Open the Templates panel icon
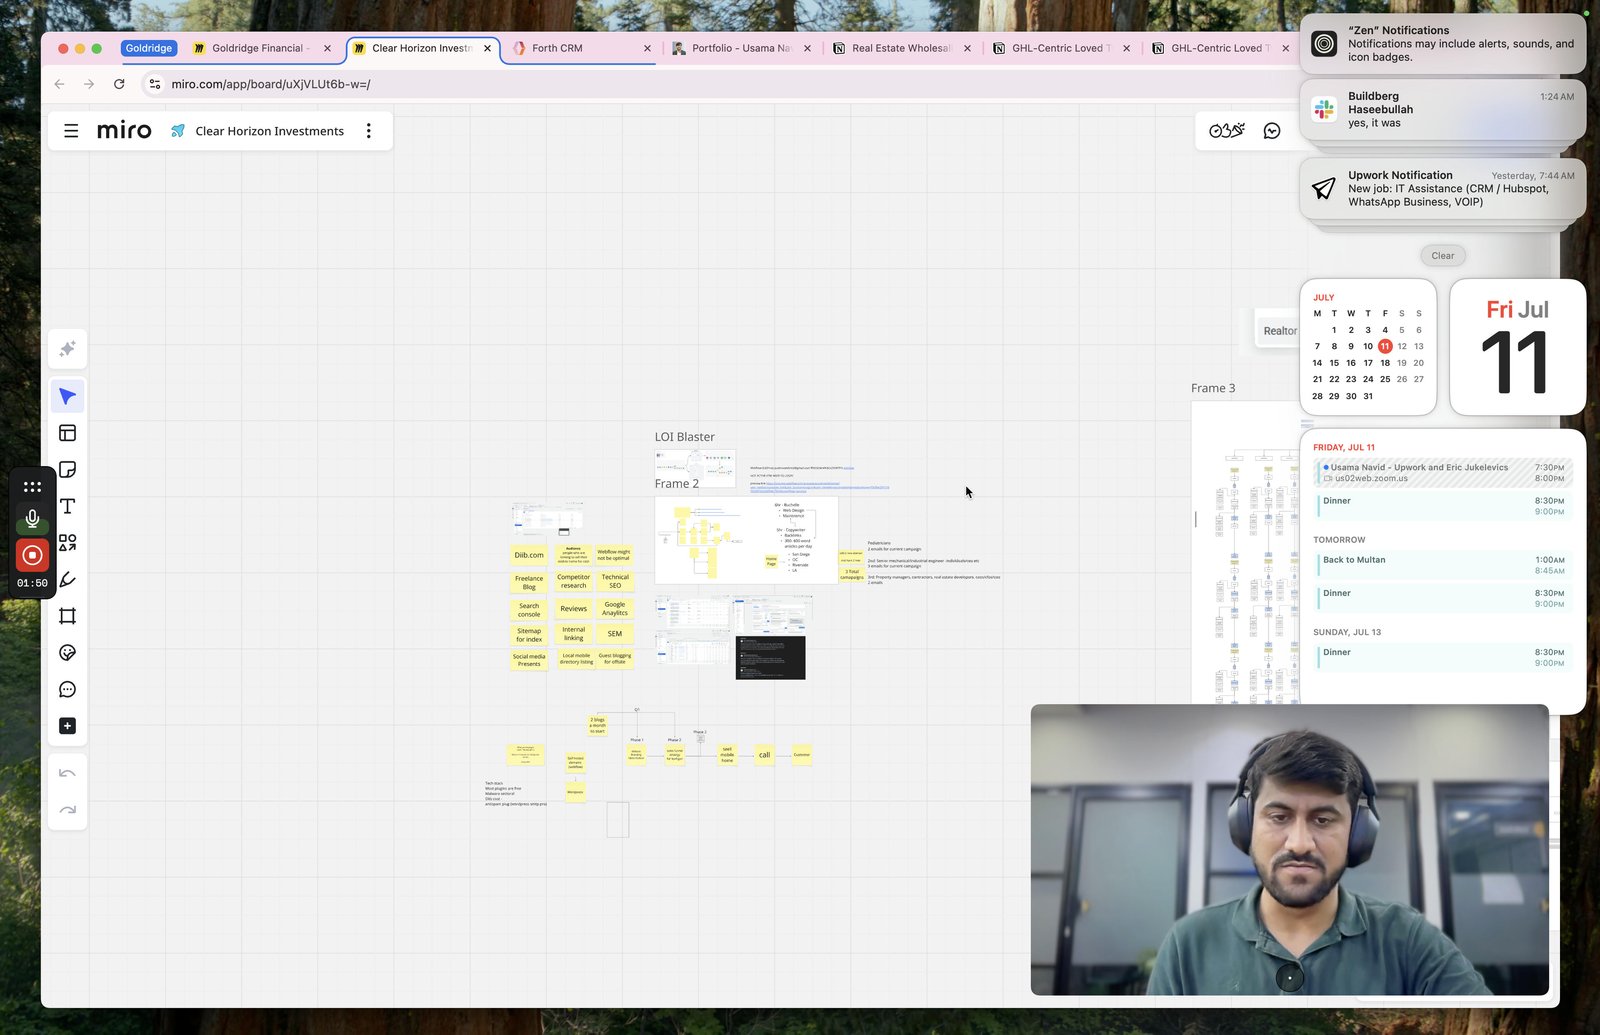Viewport: 1600px width, 1035px height. [x=67, y=433]
